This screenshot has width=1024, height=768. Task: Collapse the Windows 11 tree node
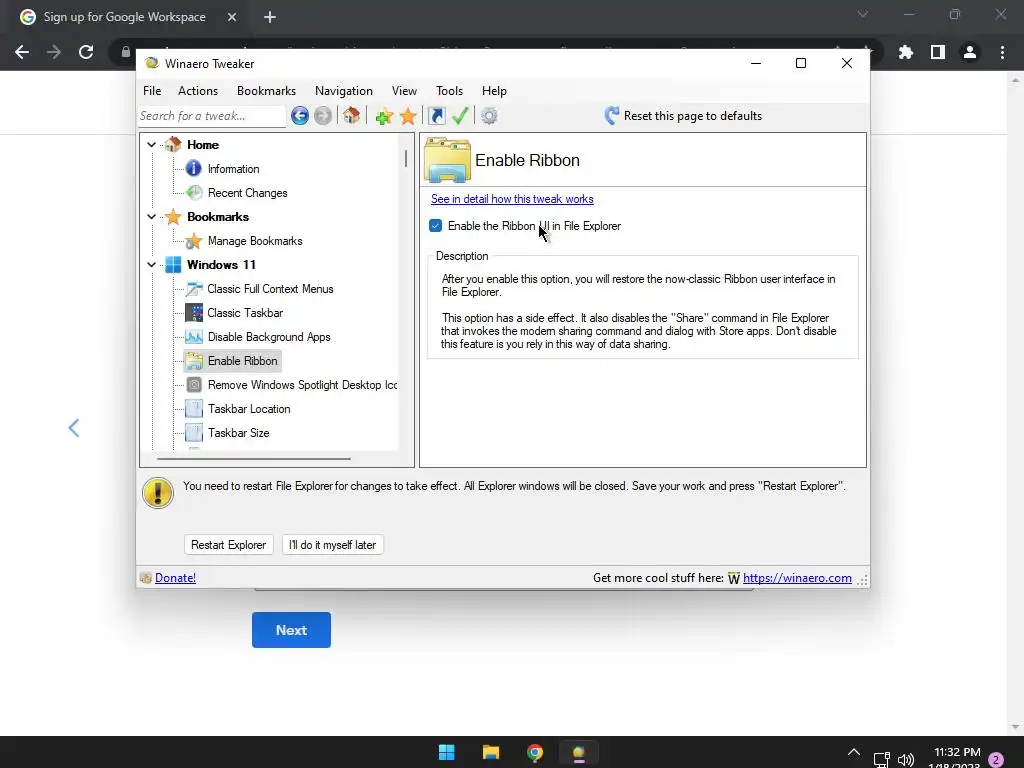click(152, 264)
